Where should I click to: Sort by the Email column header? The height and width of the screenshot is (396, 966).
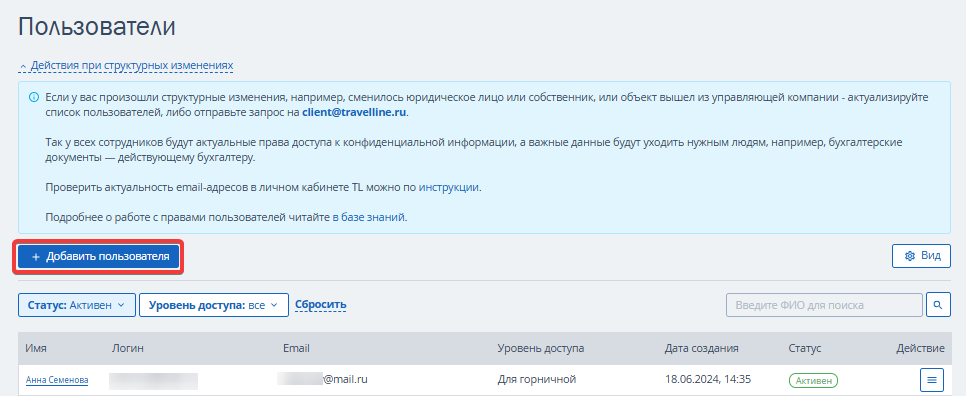(296, 349)
